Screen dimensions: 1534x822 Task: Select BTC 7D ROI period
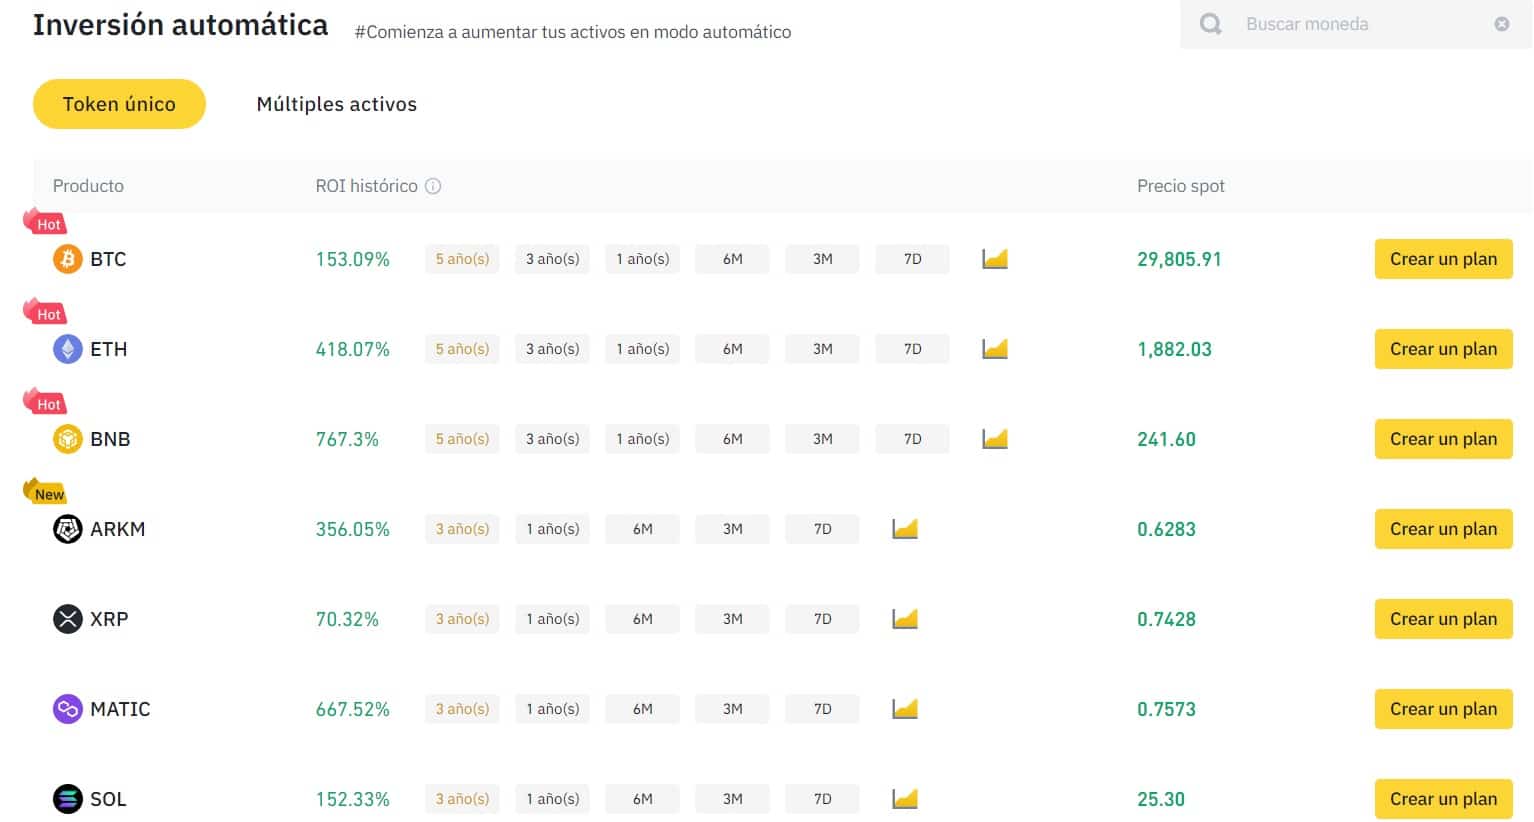click(912, 259)
